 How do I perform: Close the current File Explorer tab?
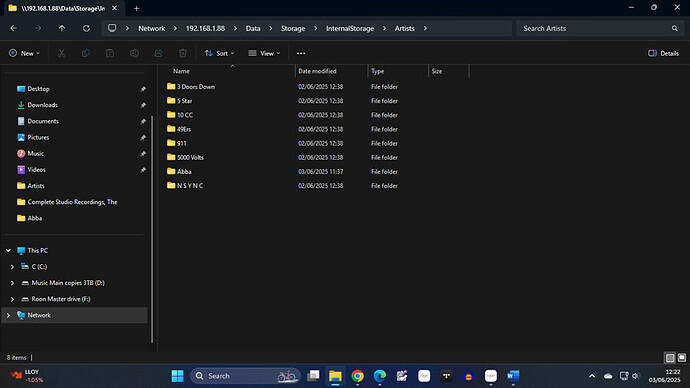point(114,8)
